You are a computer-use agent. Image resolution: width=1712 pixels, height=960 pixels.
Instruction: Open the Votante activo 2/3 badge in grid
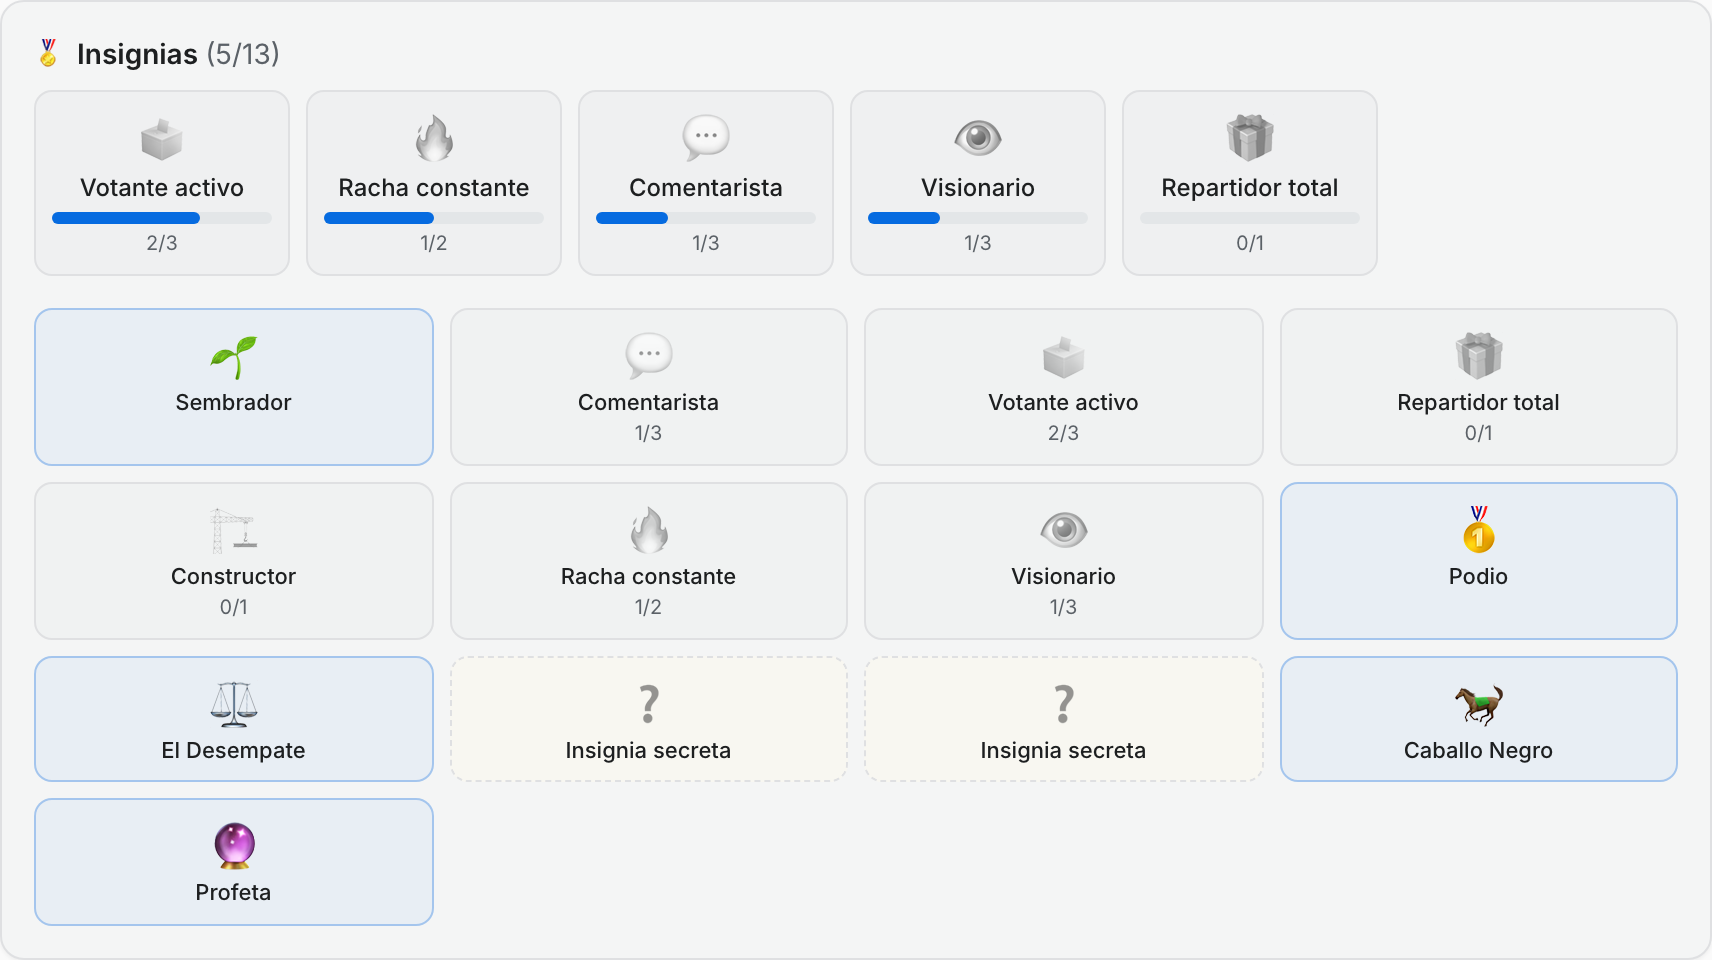click(1063, 387)
